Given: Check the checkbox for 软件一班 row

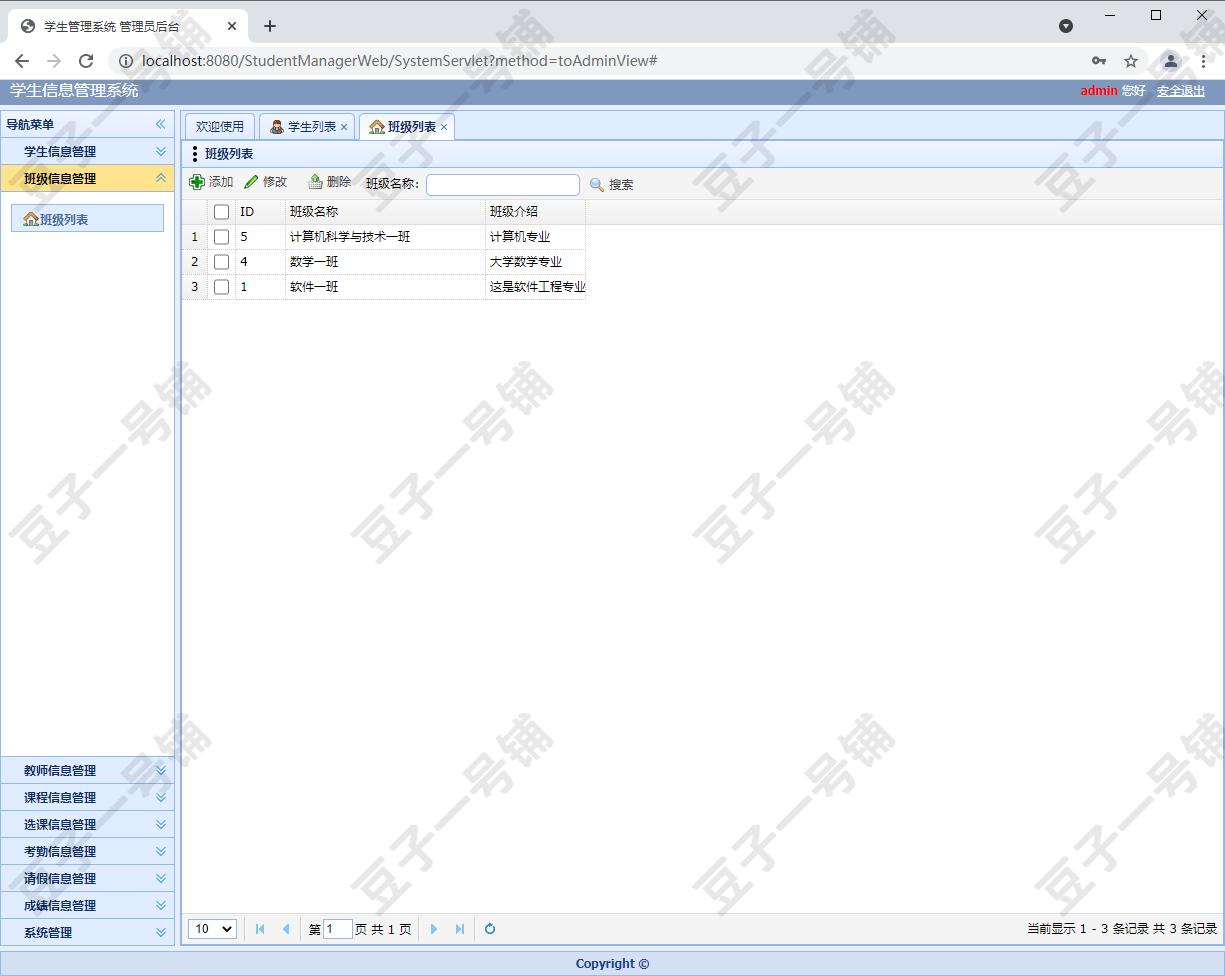Looking at the screenshot, I should coord(221,286).
